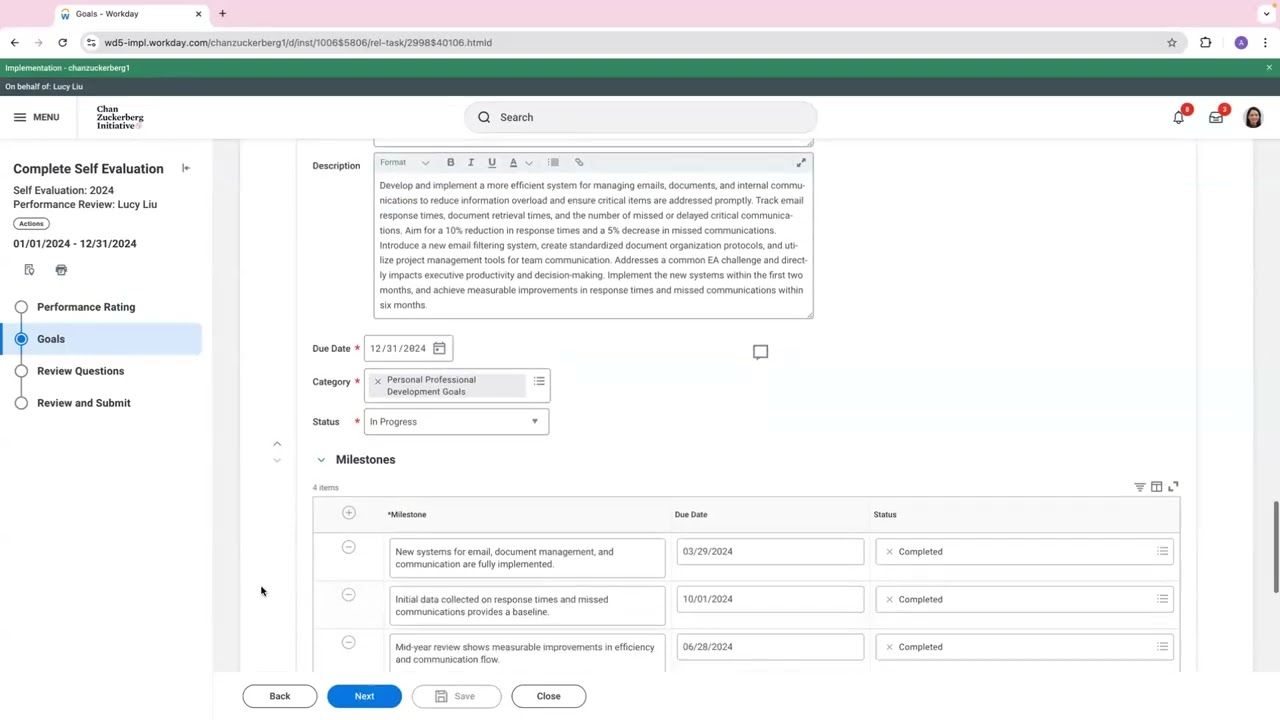1280x720 pixels.
Task: Select the Review and Submit step
Action: [84, 403]
